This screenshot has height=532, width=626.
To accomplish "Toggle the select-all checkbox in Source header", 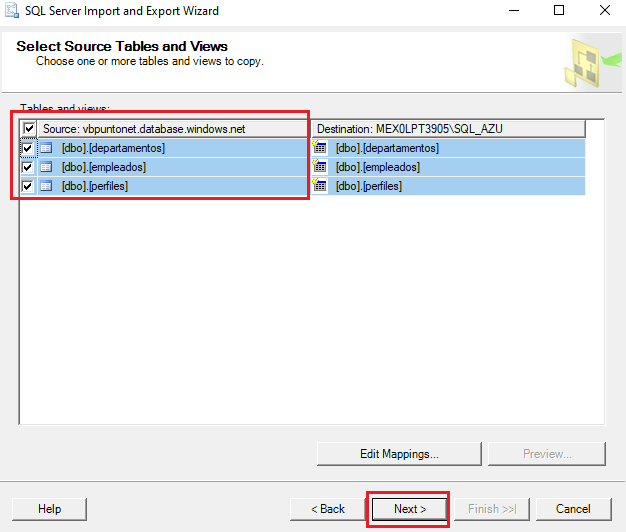I will pyautogui.click(x=29, y=129).
